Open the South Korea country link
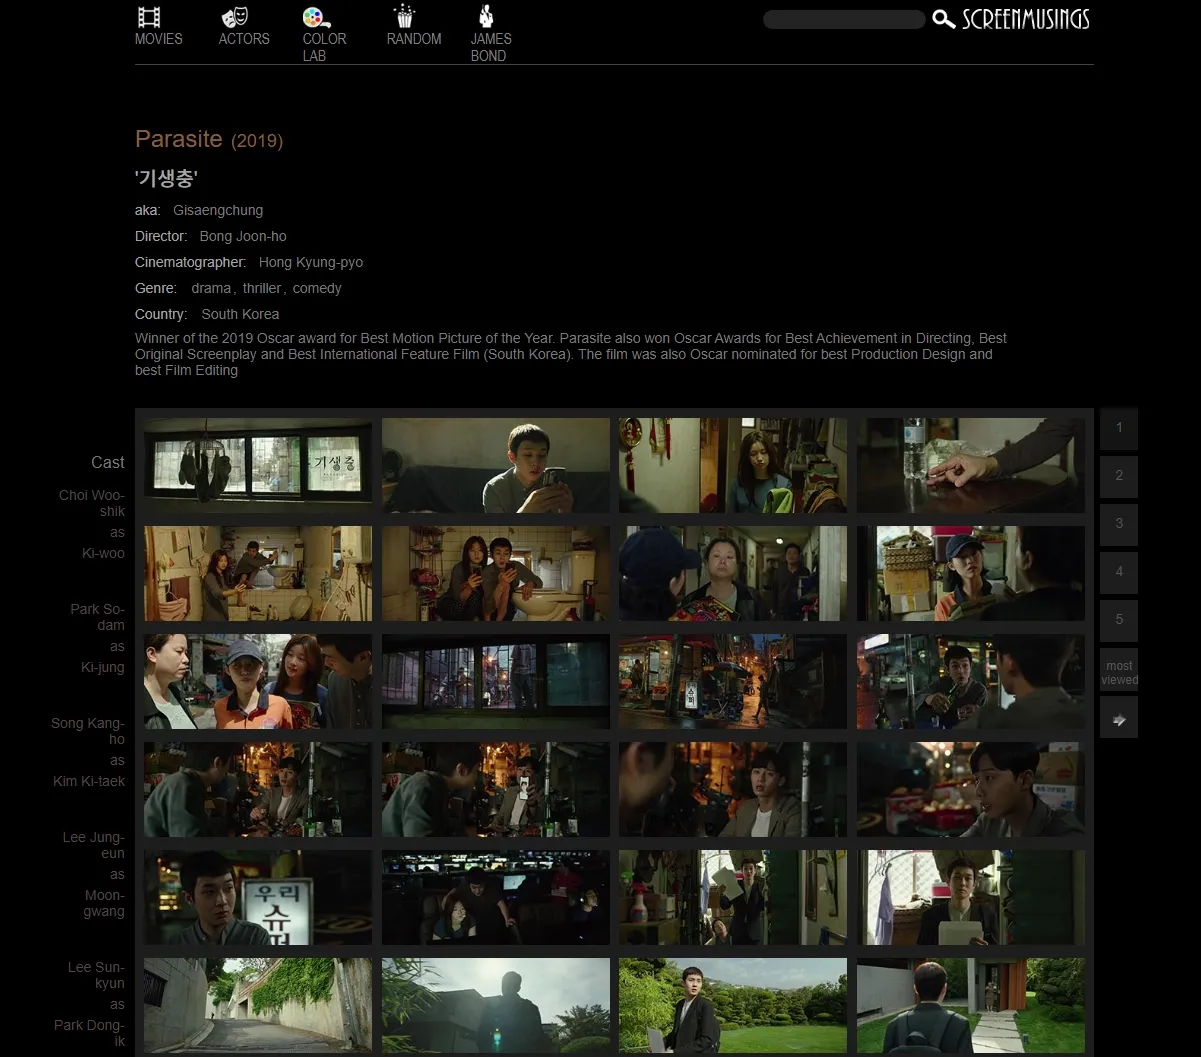Screen dimensions: 1201x1057 coord(240,314)
